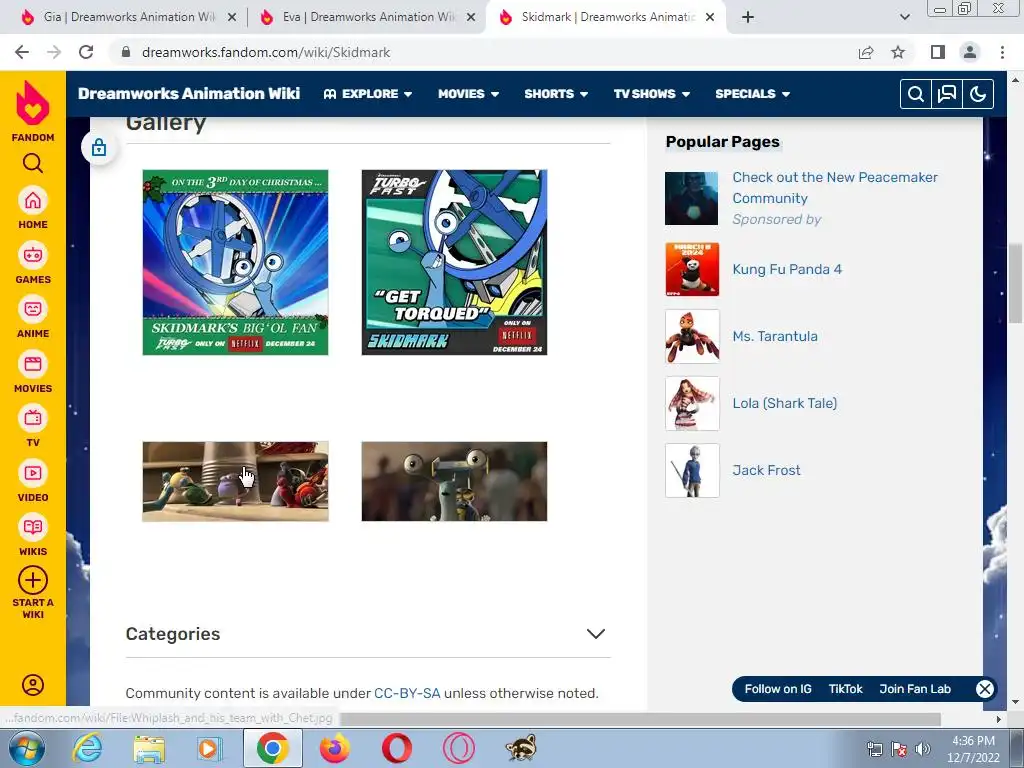This screenshot has width=1024, height=768.
Task: Open the Video sidebar icon
Action: point(33,473)
